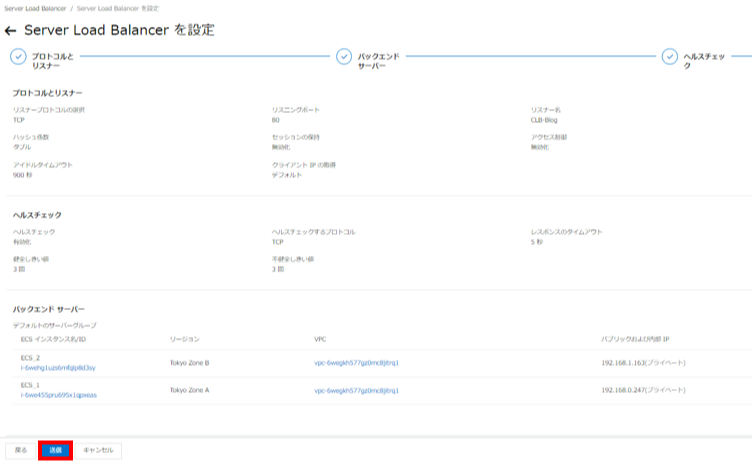Image resolution: width=752 pixels, height=470 pixels.
Task: Select the バックエンドサーバー wizard step label
Action: pos(379,61)
